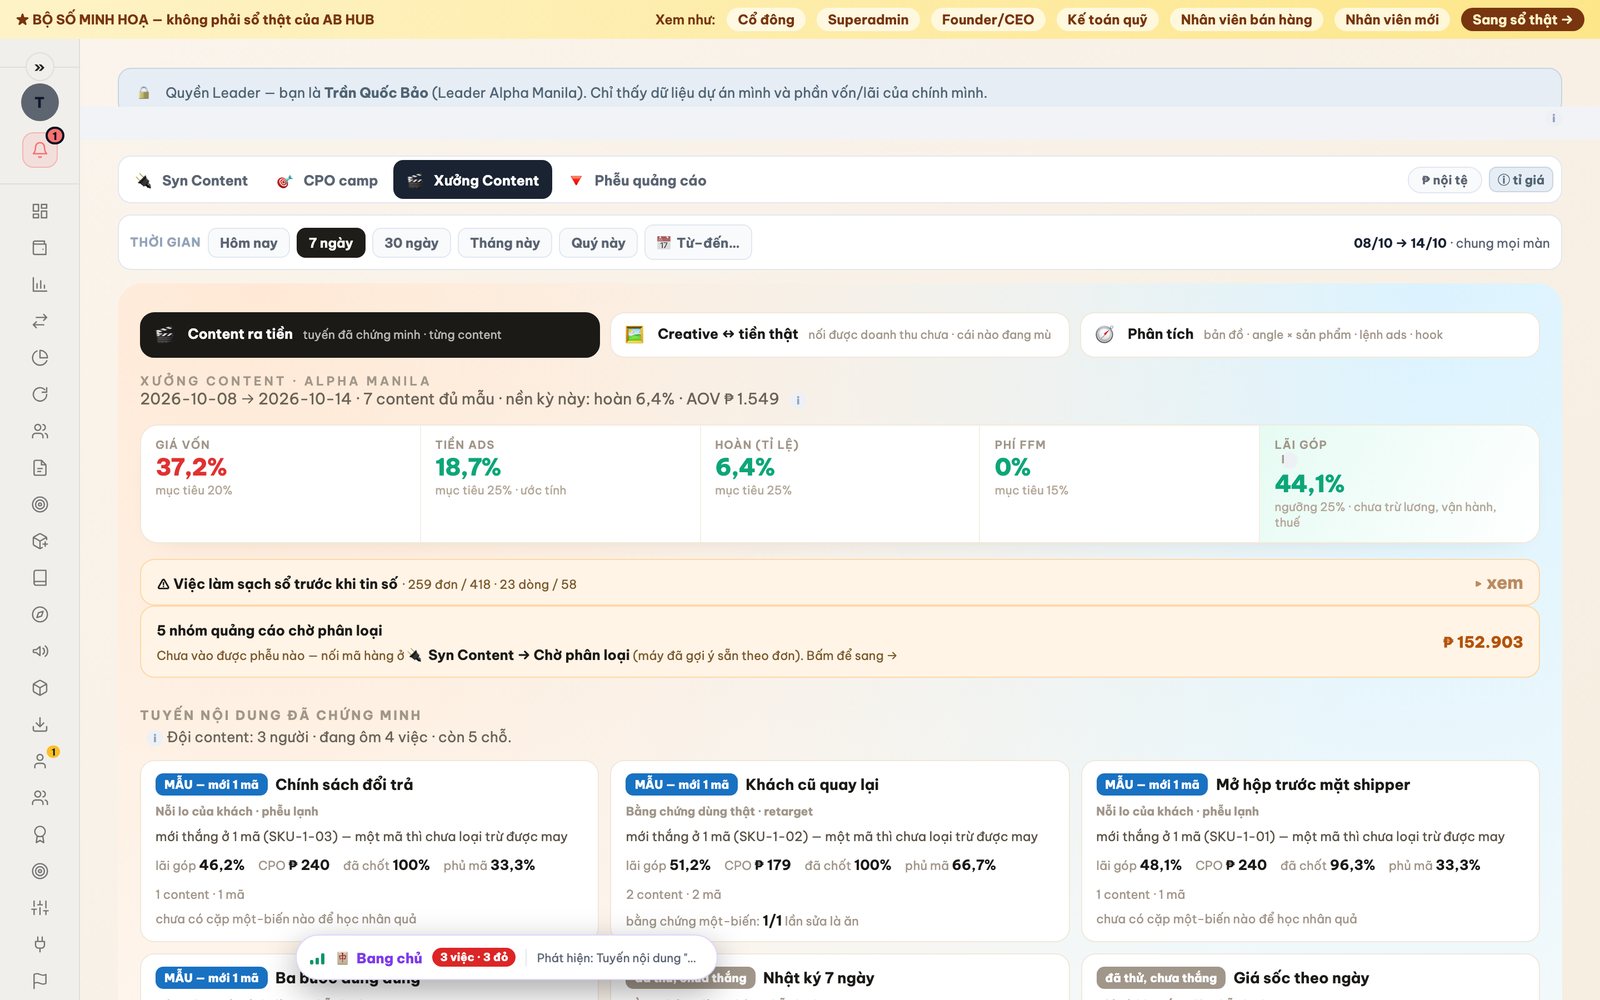The height and width of the screenshot is (1000, 1600).
Task: Filter time to Hôm nay
Action: click(x=249, y=243)
